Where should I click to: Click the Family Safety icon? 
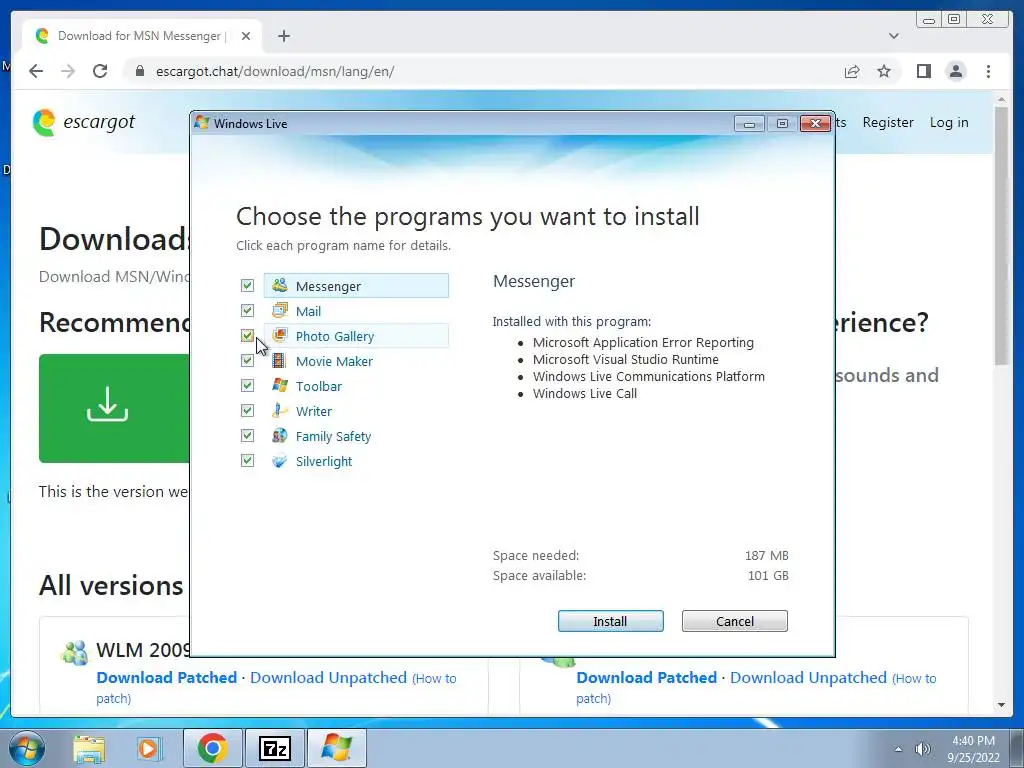pyautogui.click(x=280, y=436)
